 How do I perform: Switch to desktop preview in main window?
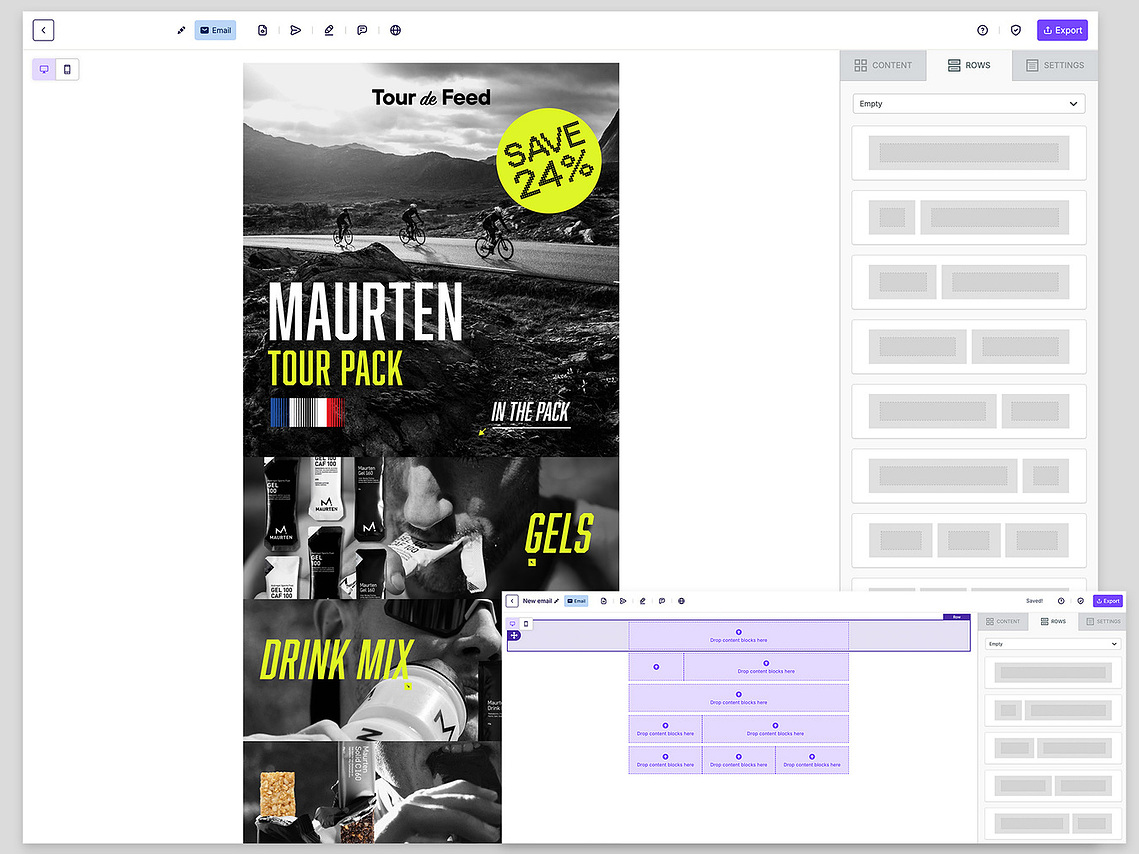click(x=44, y=70)
